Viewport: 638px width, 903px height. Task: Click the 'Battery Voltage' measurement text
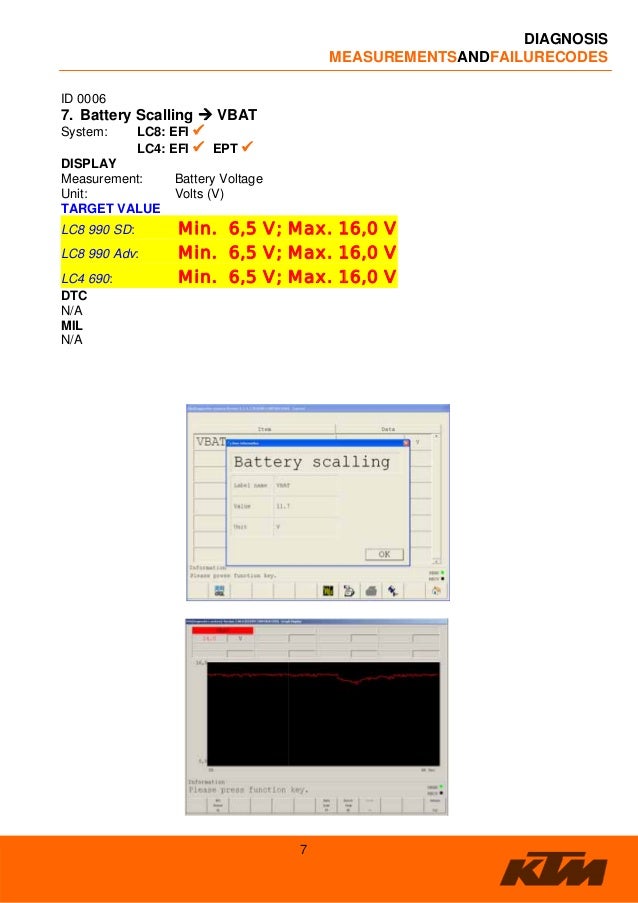click(x=219, y=179)
